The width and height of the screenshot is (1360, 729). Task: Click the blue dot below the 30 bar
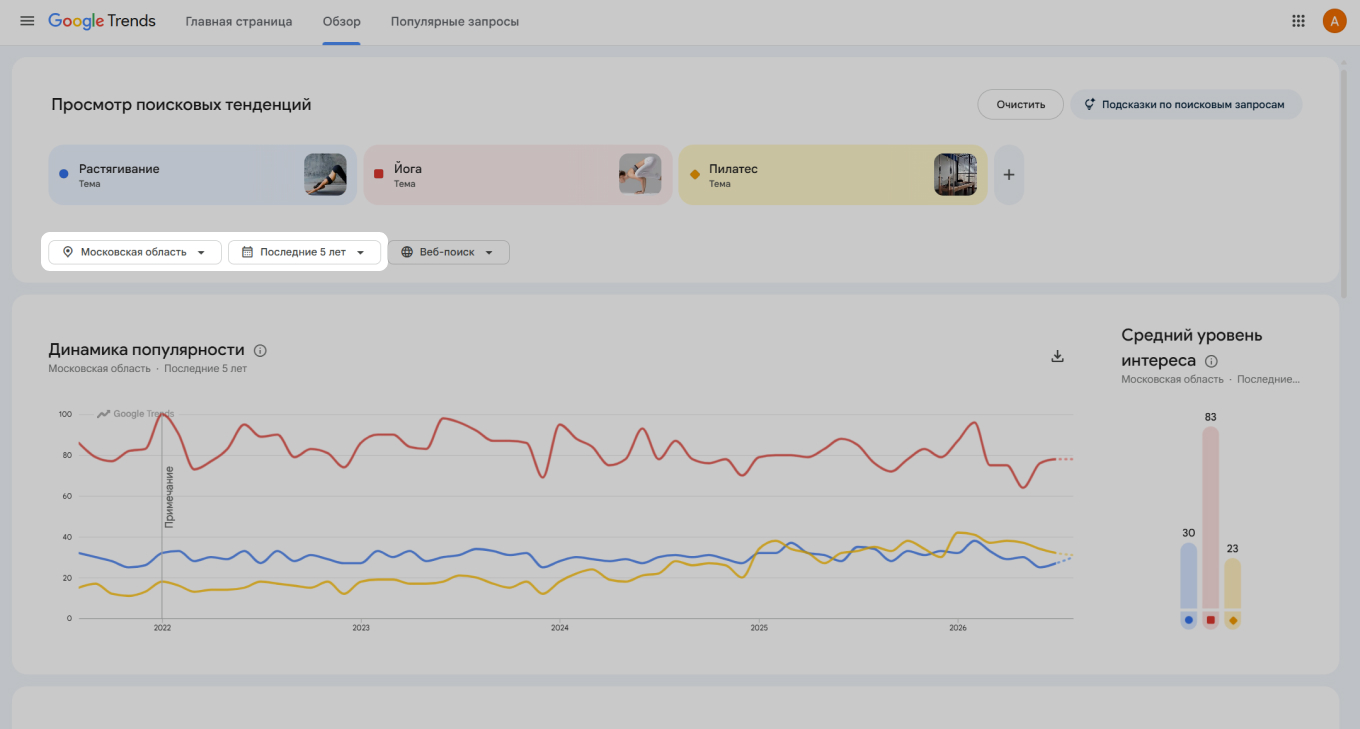[1188, 620]
